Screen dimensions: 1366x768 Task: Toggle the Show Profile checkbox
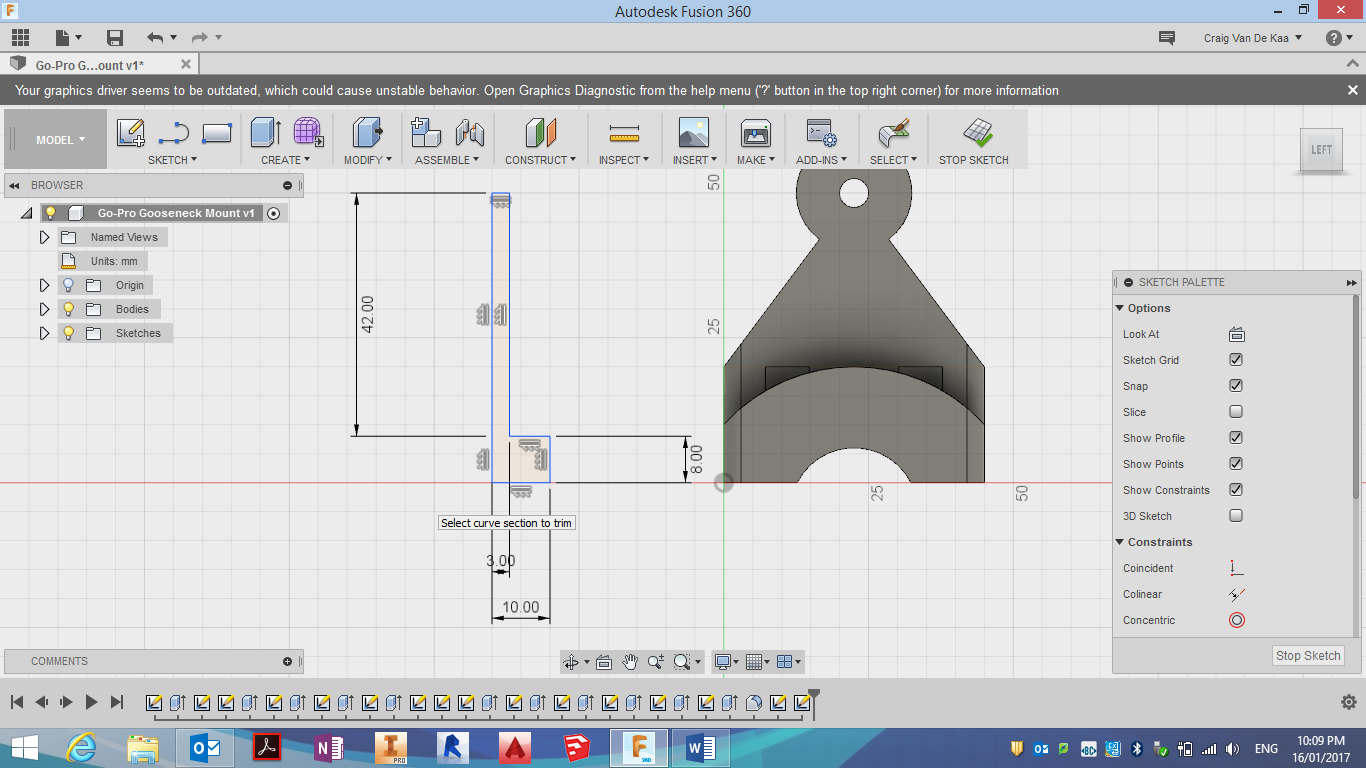point(1236,438)
